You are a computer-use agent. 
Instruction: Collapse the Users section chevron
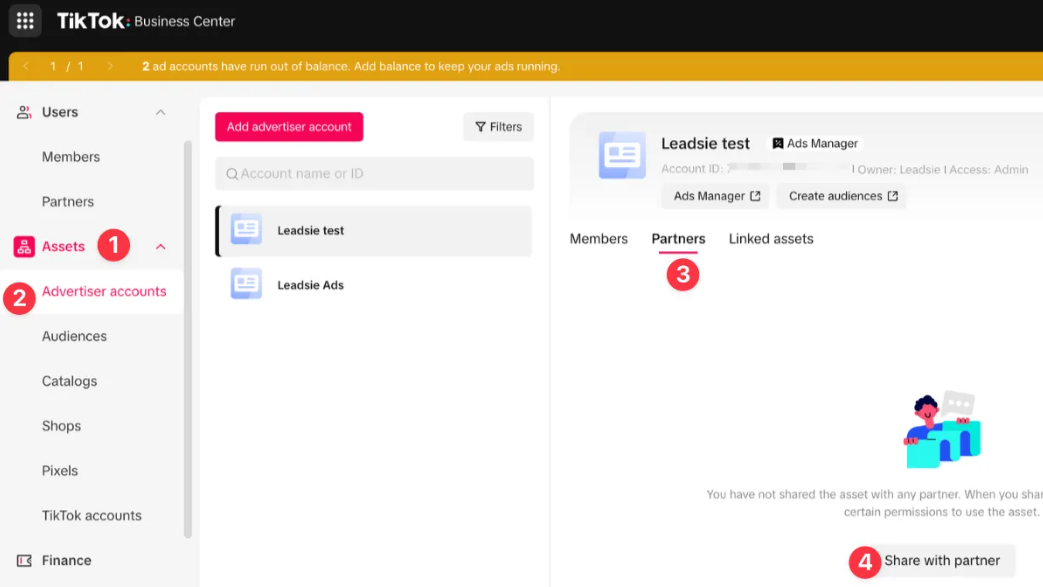point(160,112)
